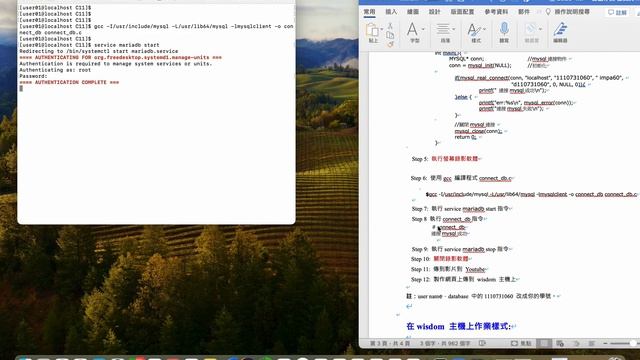
Task: Click the word count in status bar
Action: (x=445, y=343)
